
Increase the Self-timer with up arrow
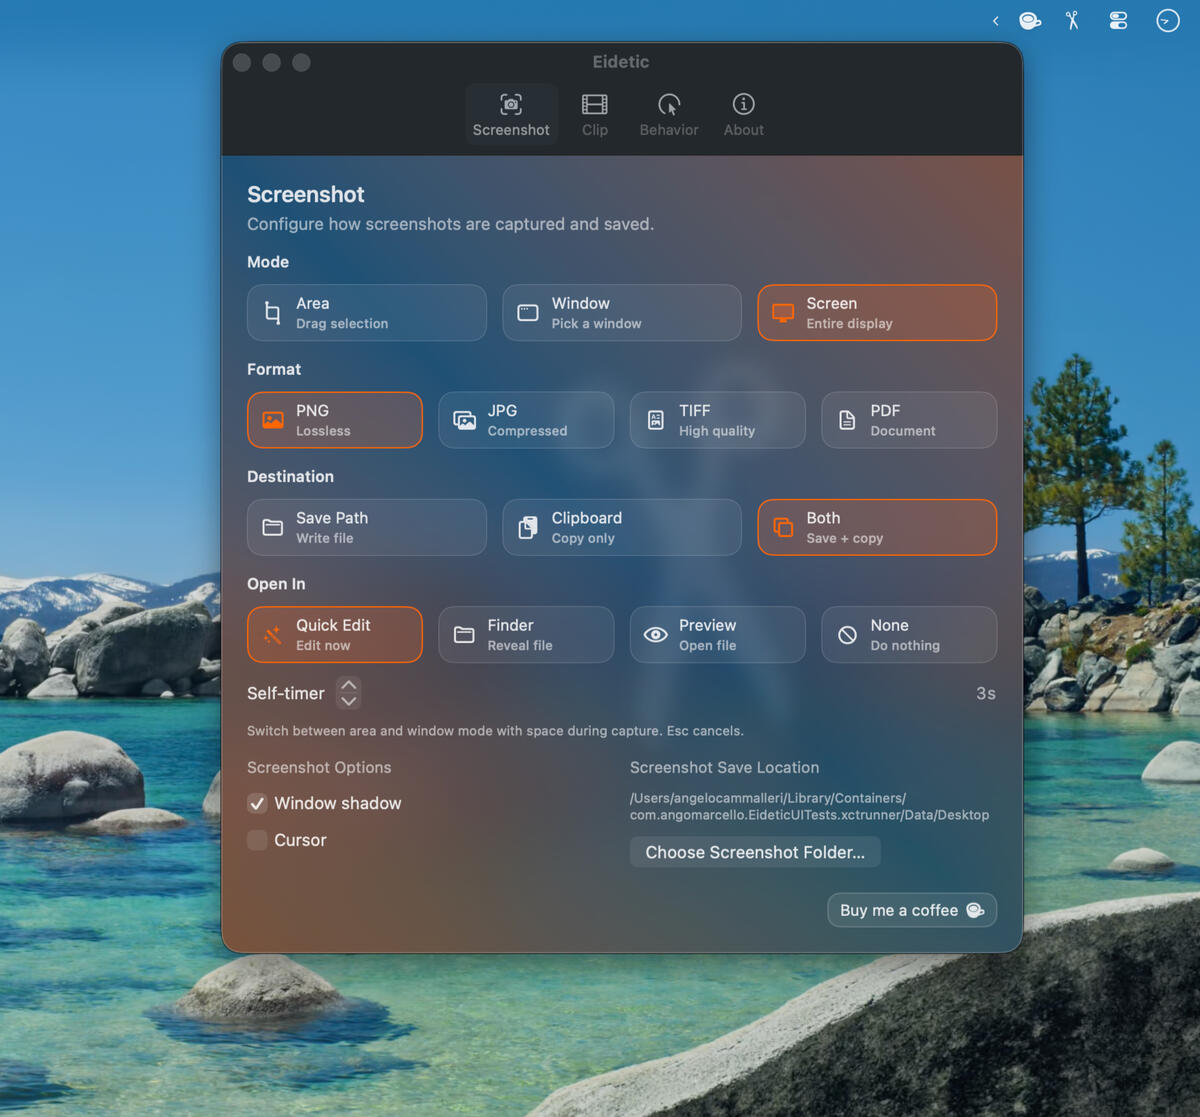pos(348,685)
